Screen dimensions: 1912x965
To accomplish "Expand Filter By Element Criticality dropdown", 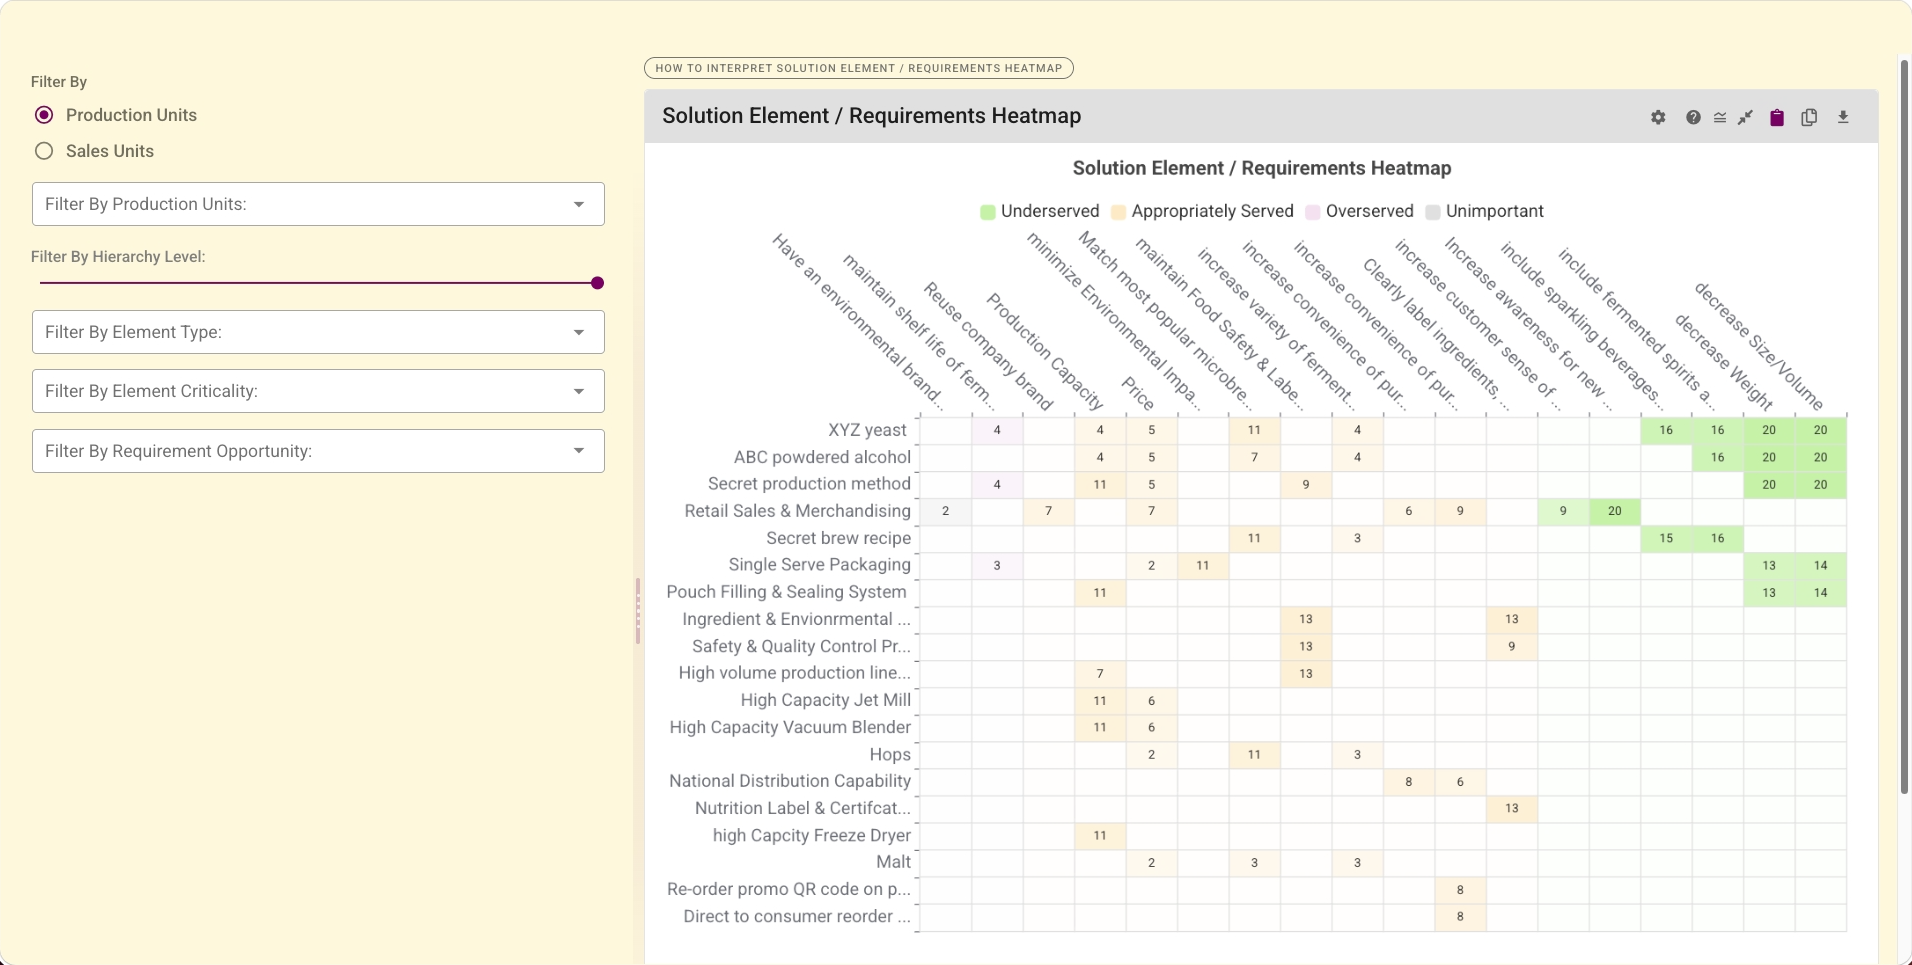I will [318, 391].
